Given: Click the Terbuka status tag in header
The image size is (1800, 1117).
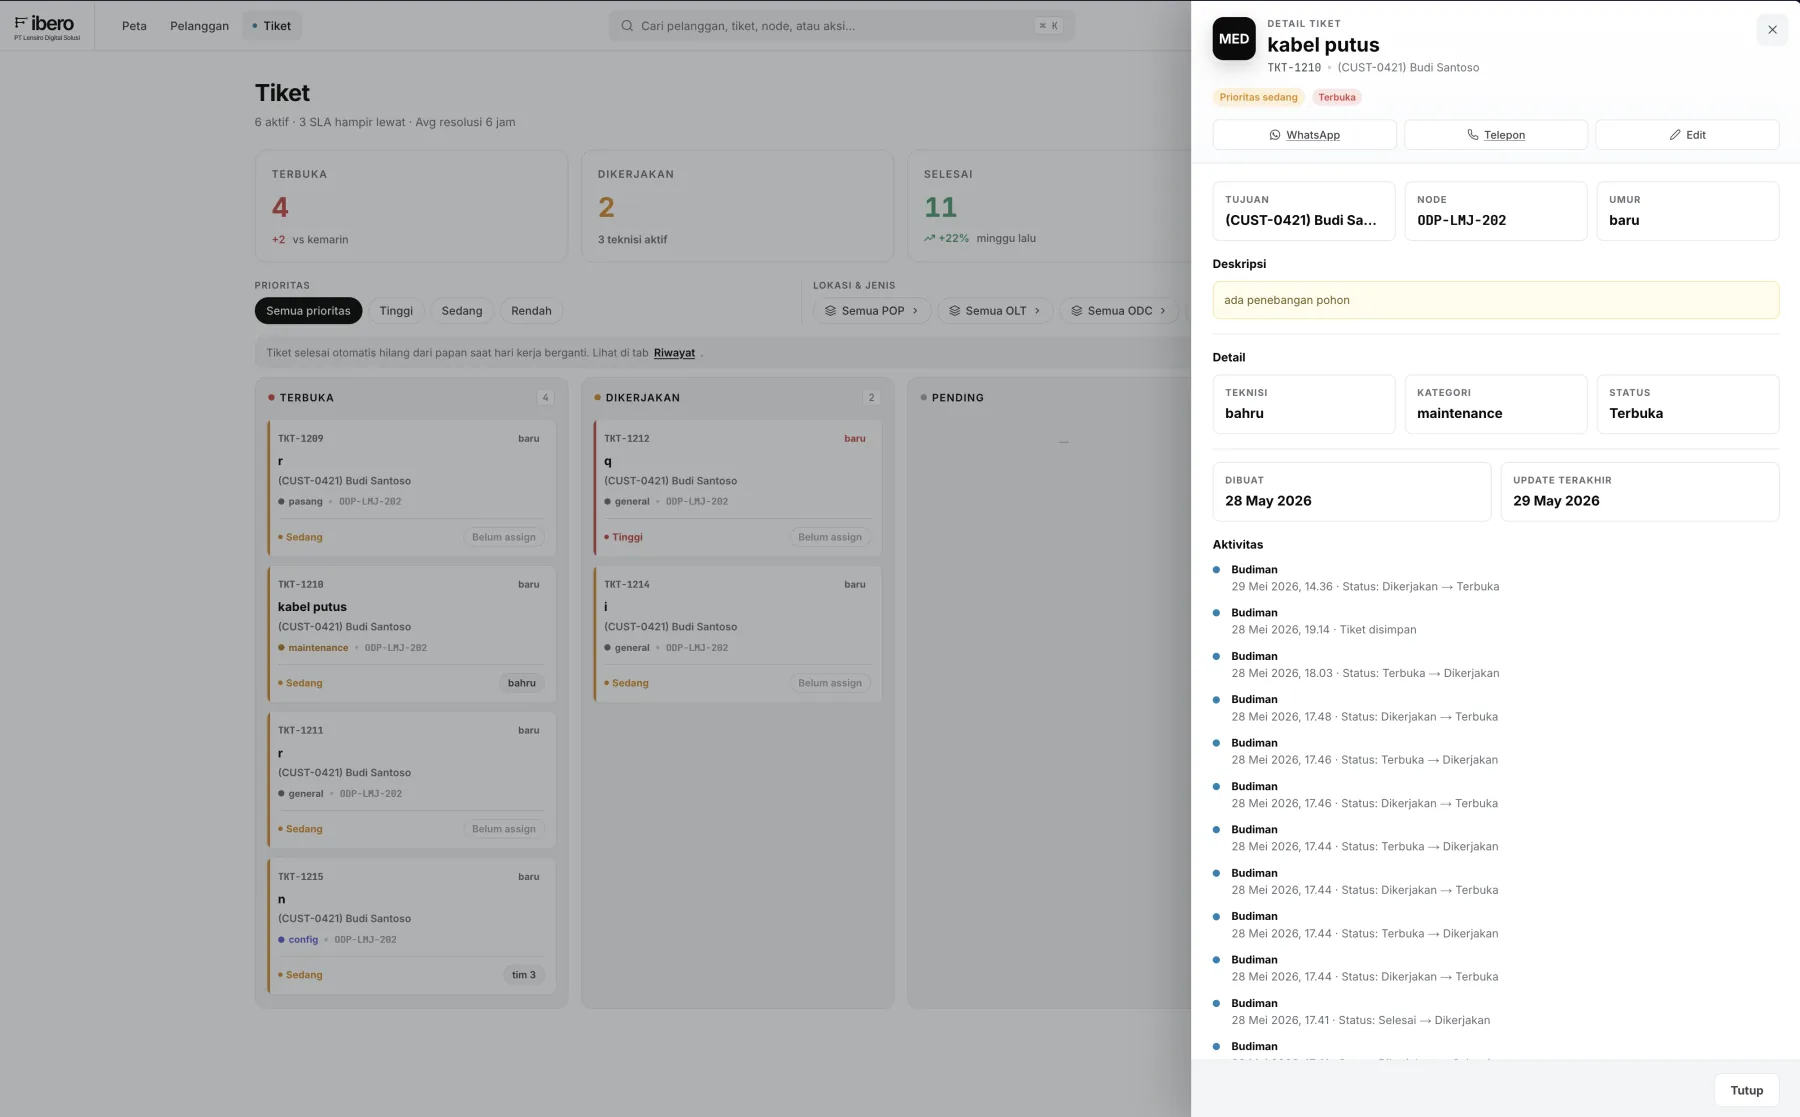Looking at the screenshot, I should 1336,97.
